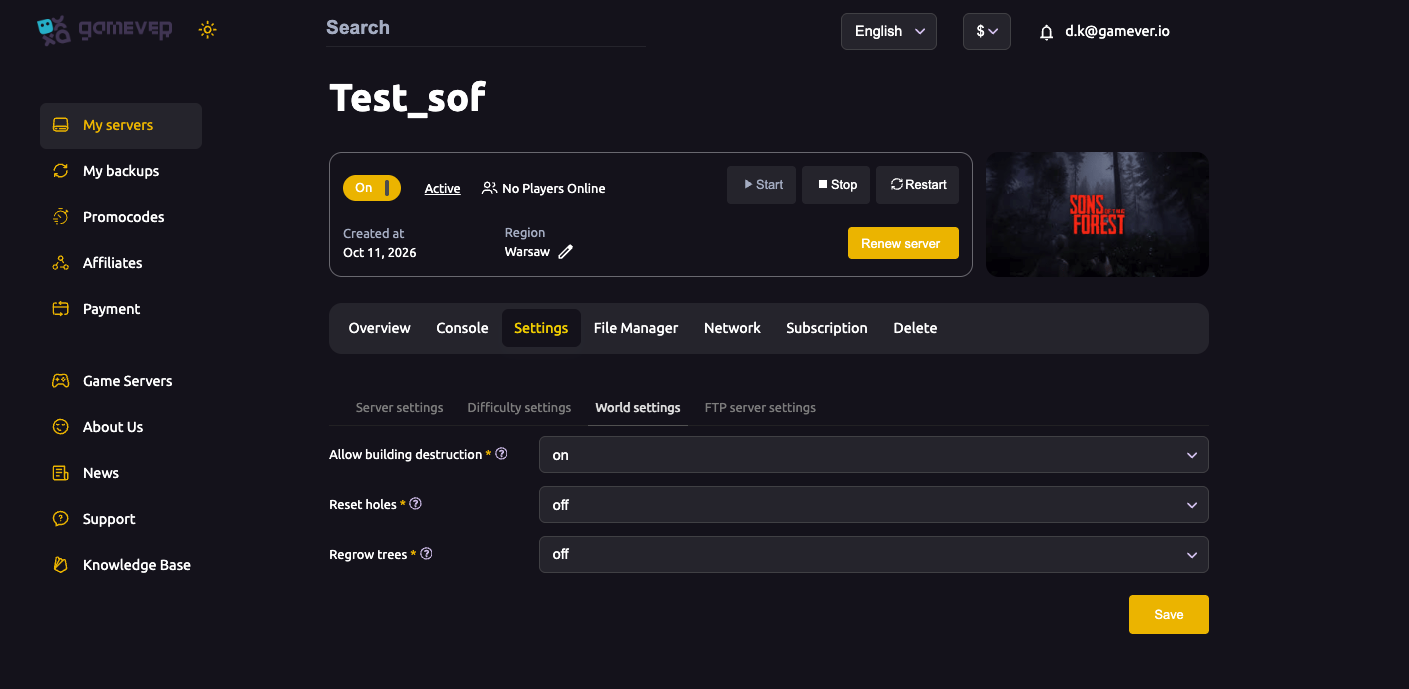This screenshot has width=1409, height=689.
Task: Open the About Us page
Action: coord(113,427)
